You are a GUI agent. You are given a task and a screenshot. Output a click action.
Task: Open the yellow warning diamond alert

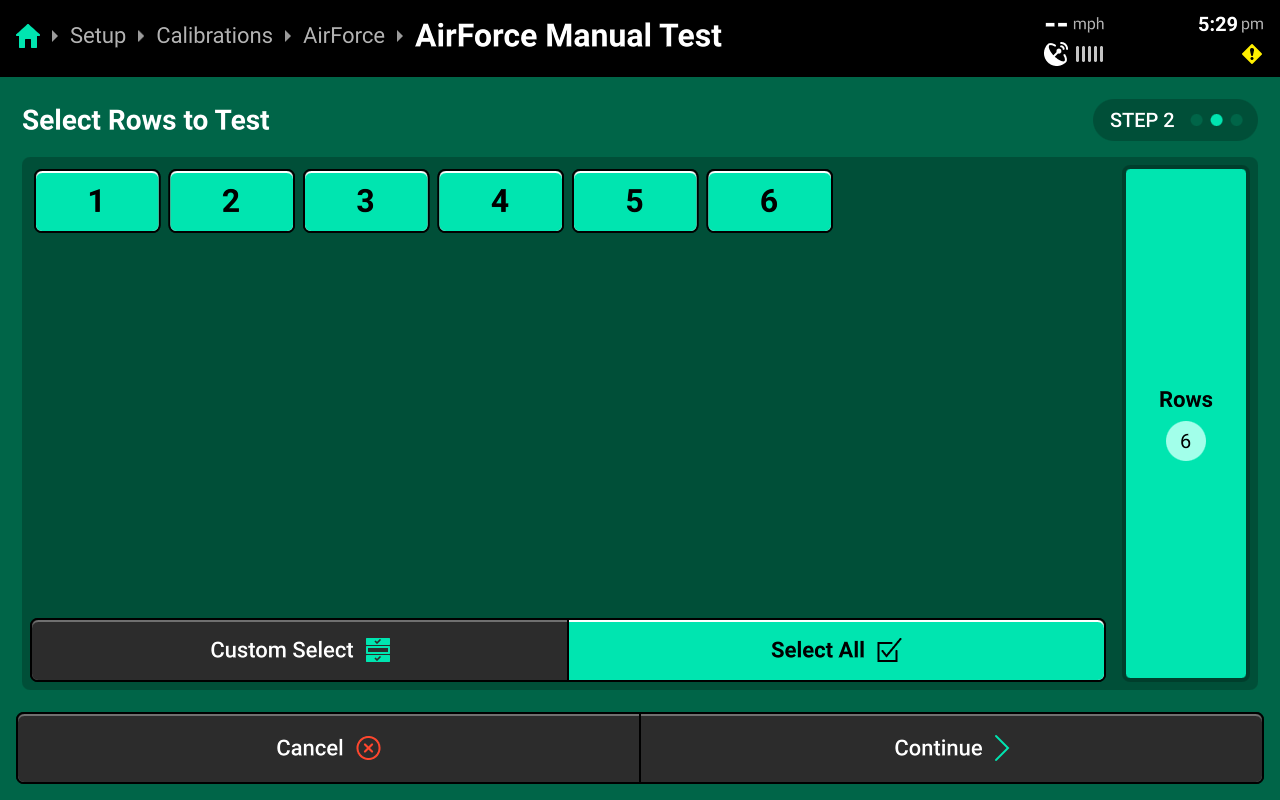(x=1251, y=54)
